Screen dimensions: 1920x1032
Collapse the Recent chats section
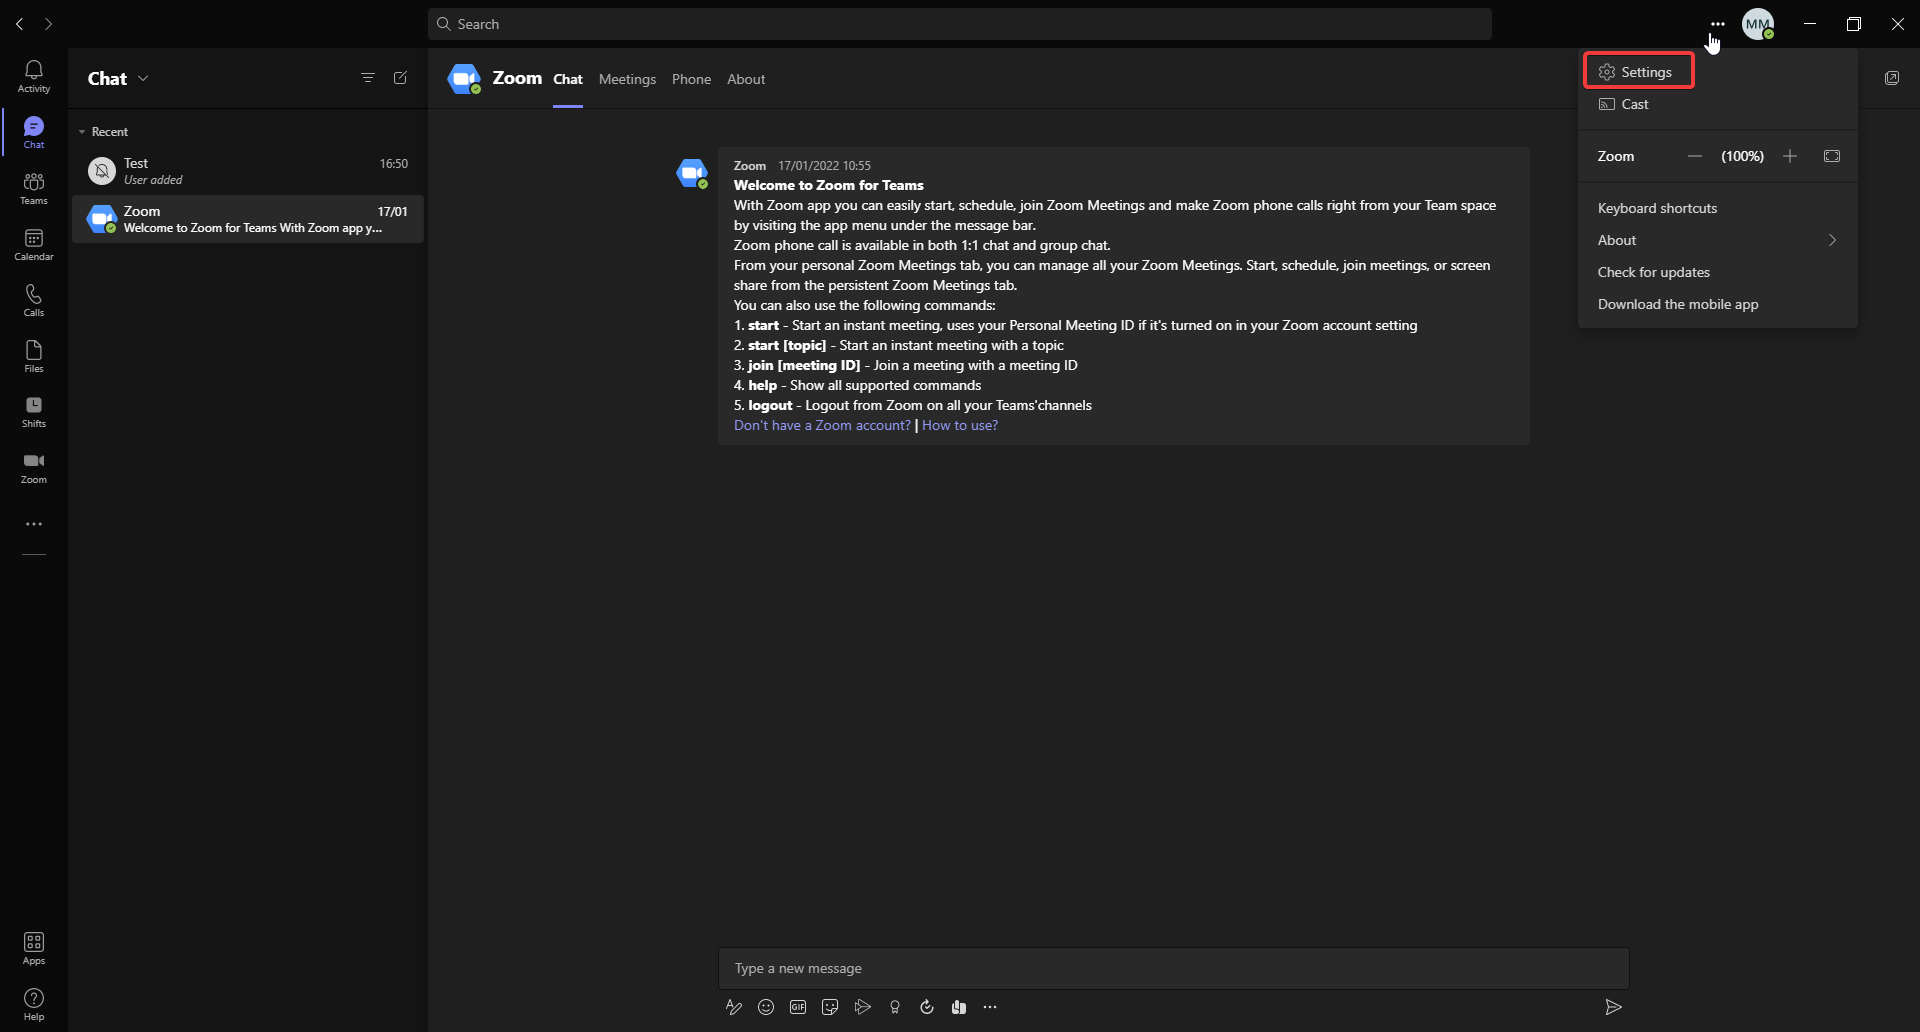(x=82, y=132)
